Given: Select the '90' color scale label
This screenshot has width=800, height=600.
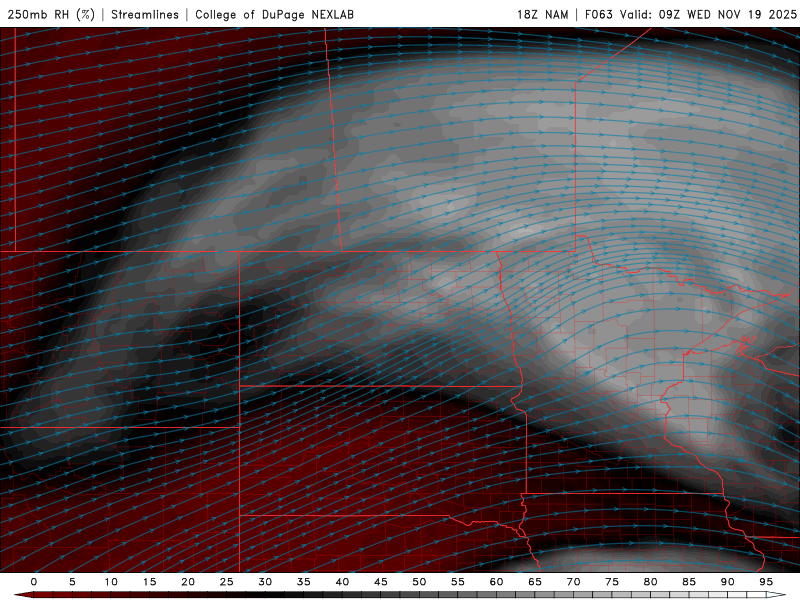Looking at the screenshot, I should pyautogui.click(x=727, y=582).
